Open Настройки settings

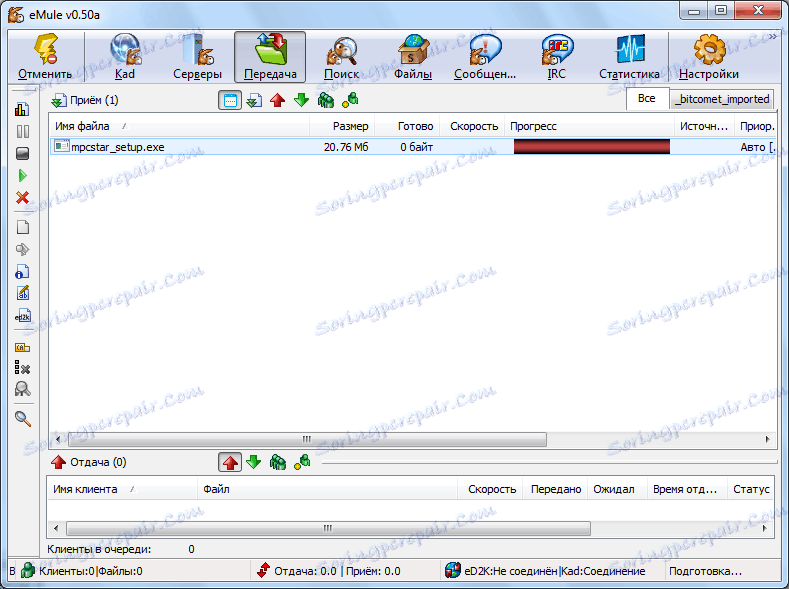click(x=708, y=57)
